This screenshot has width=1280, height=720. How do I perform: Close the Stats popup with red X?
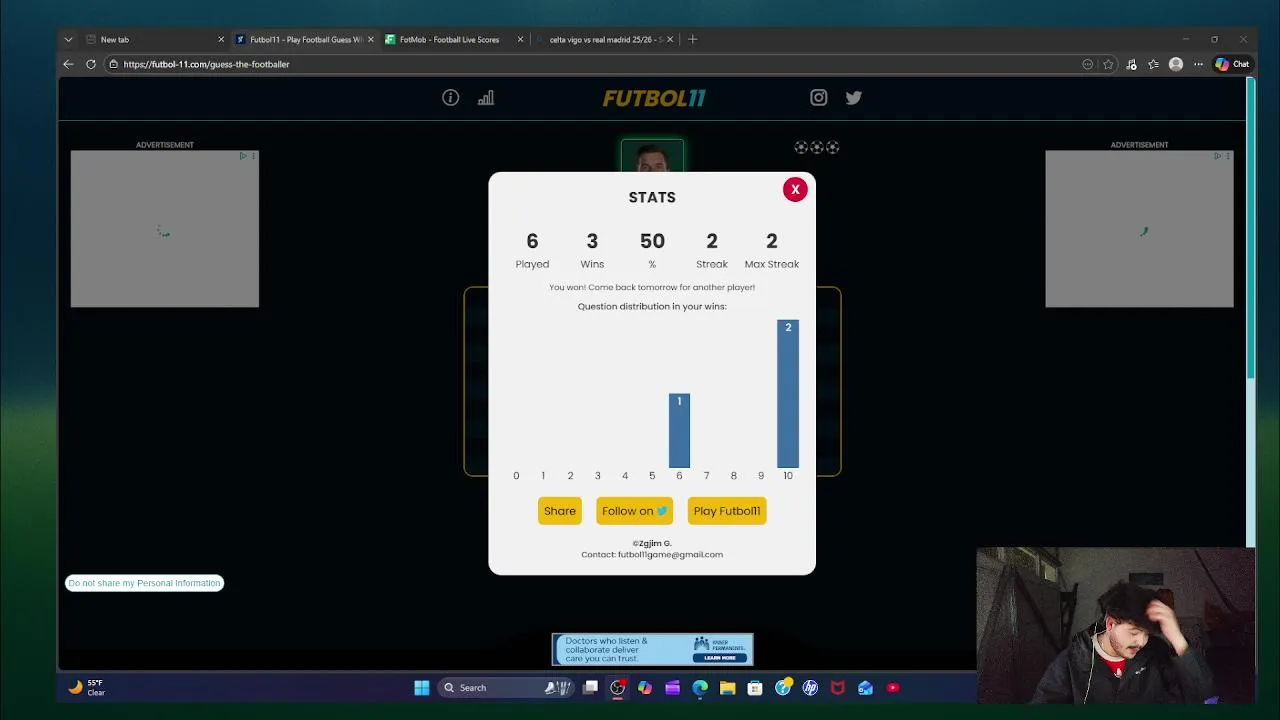(x=795, y=189)
